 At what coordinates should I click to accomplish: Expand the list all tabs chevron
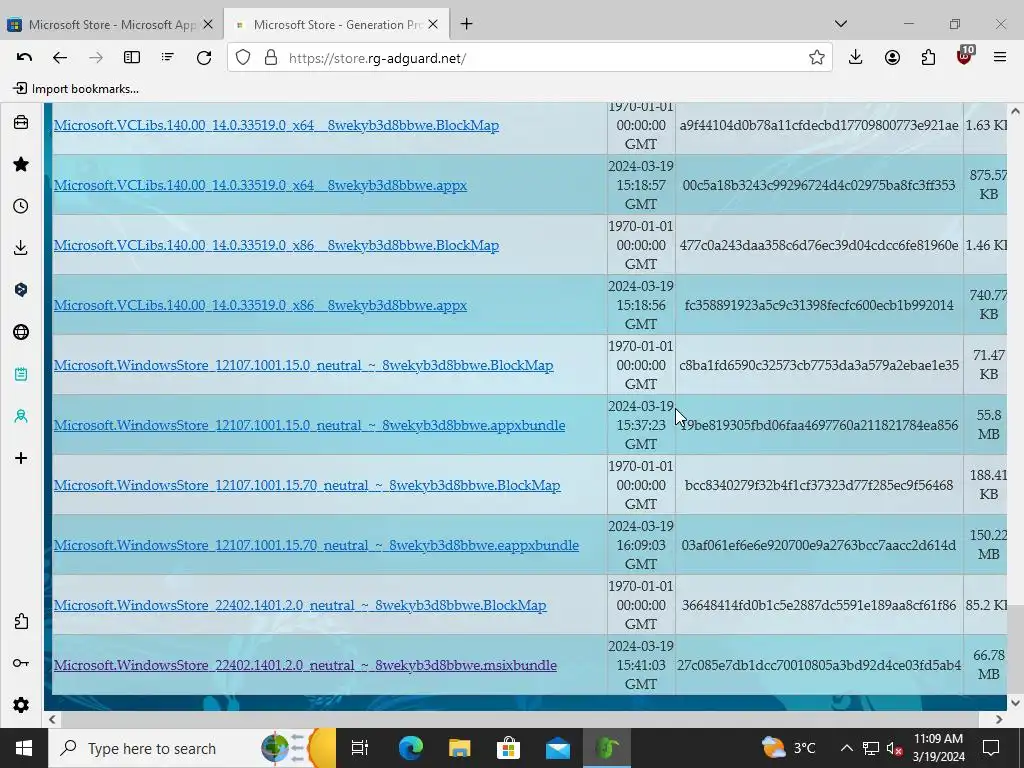[841, 24]
